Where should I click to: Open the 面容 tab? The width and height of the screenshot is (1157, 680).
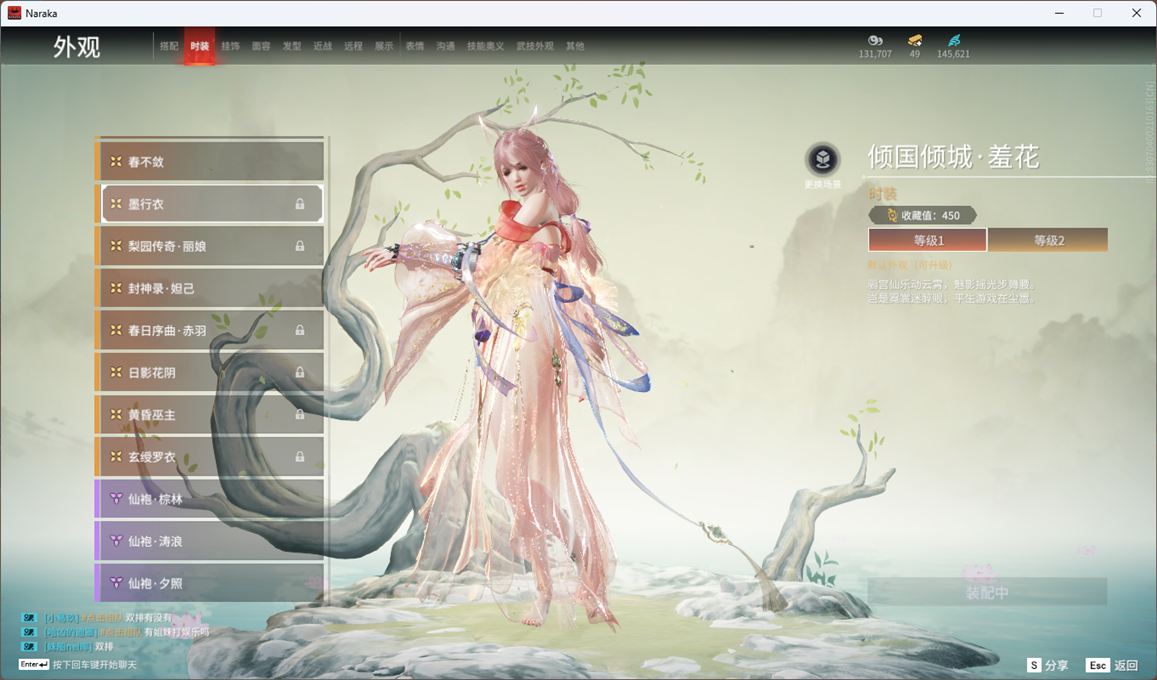(x=261, y=46)
